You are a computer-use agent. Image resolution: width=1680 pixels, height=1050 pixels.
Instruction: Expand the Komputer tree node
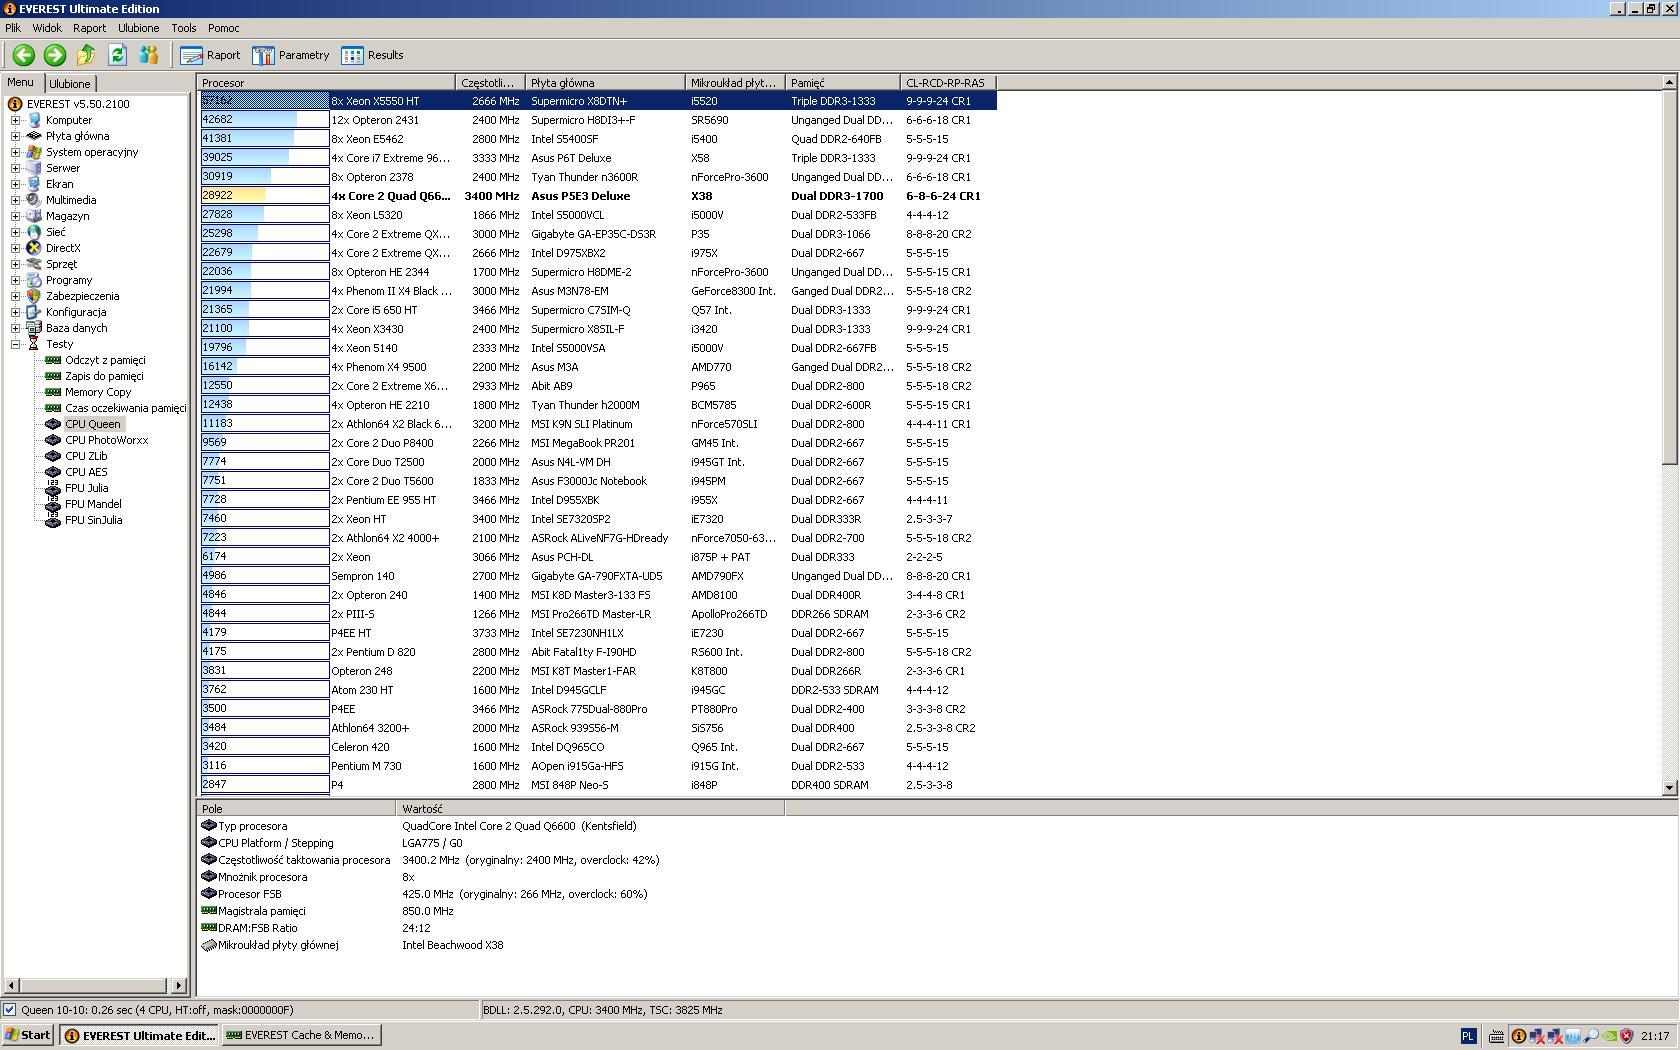click(x=16, y=120)
